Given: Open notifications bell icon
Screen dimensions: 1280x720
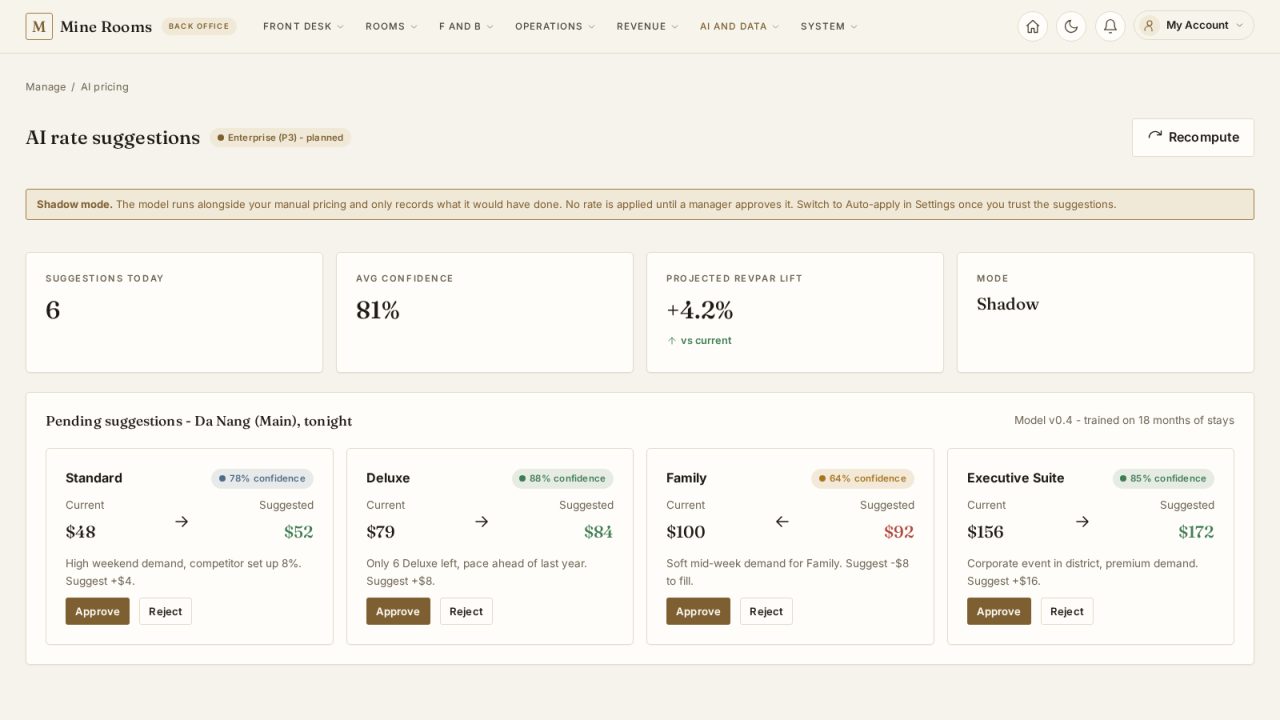Looking at the screenshot, I should [1110, 26].
